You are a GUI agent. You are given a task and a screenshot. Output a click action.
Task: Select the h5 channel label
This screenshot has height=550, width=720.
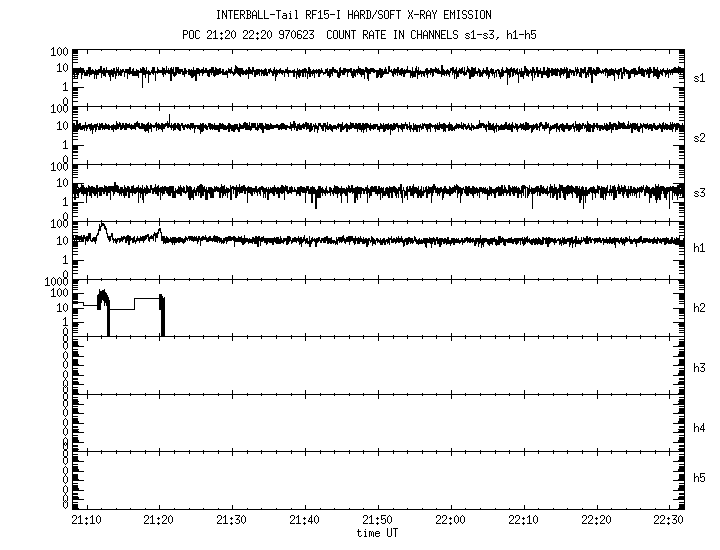pos(700,478)
